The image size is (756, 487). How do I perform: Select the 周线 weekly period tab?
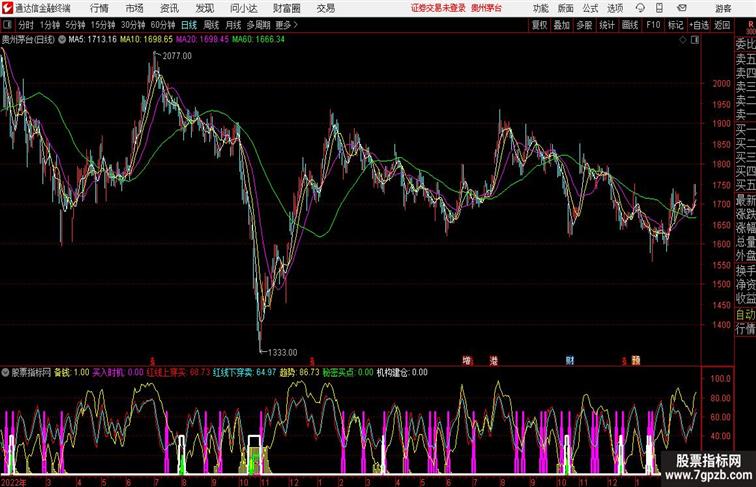211,25
